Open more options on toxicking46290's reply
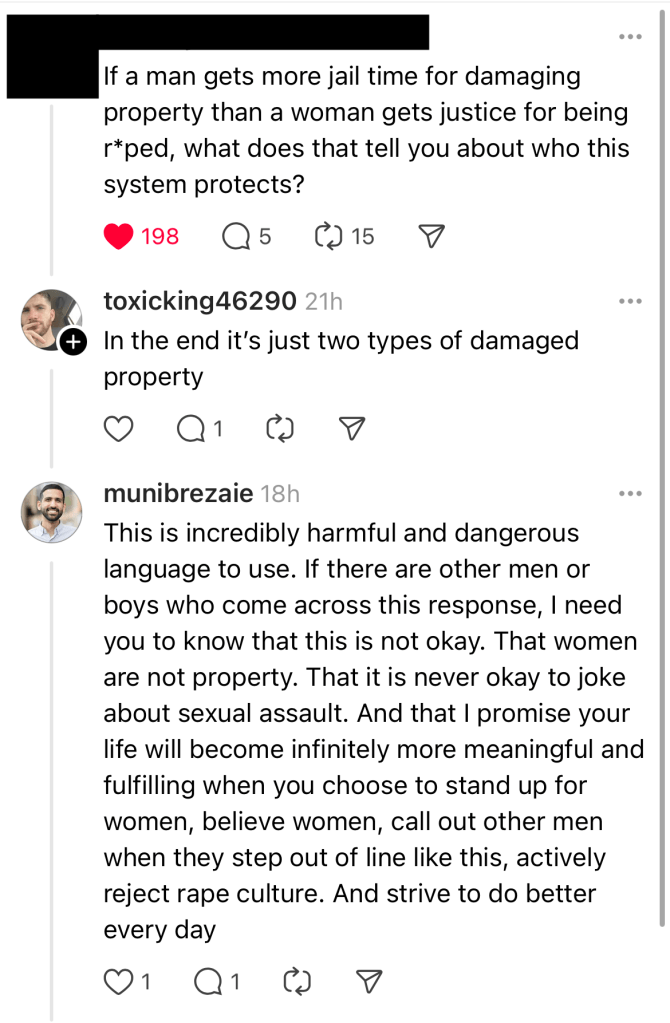670x1023 pixels. click(x=630, y=301)
